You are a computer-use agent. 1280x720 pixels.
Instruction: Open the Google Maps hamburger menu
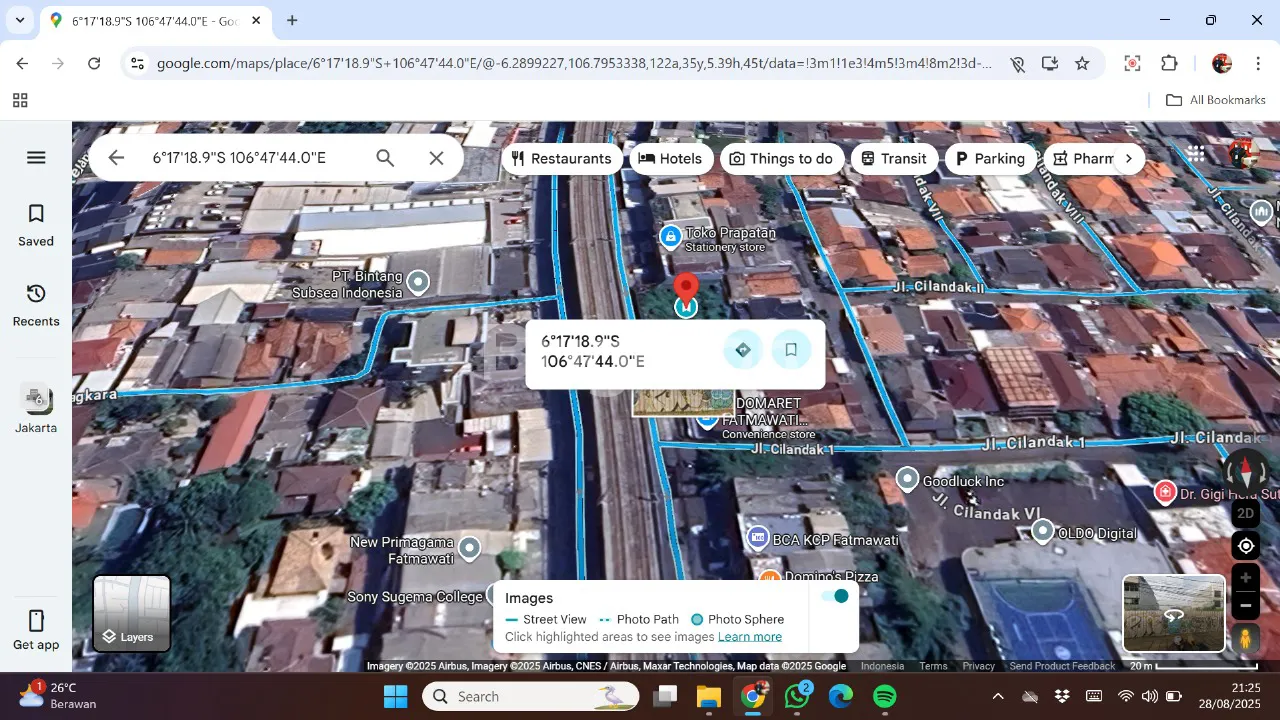click(x=36, y=157)
